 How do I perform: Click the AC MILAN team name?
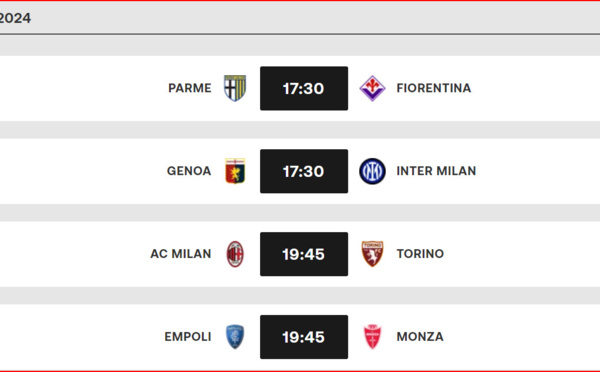click(181, 254)
